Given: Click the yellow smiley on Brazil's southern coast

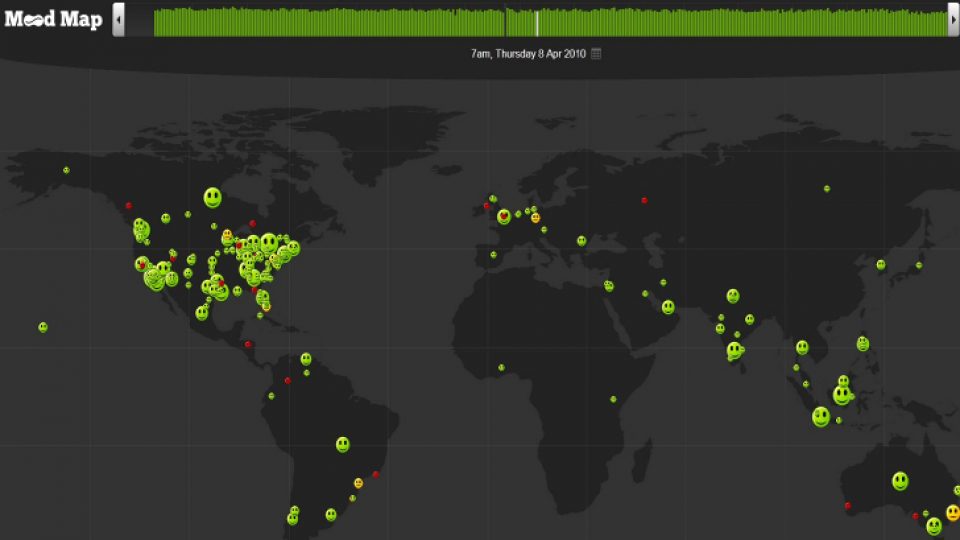Looking at the screenshot, I should pyautogui.click(x=358, y=483).
